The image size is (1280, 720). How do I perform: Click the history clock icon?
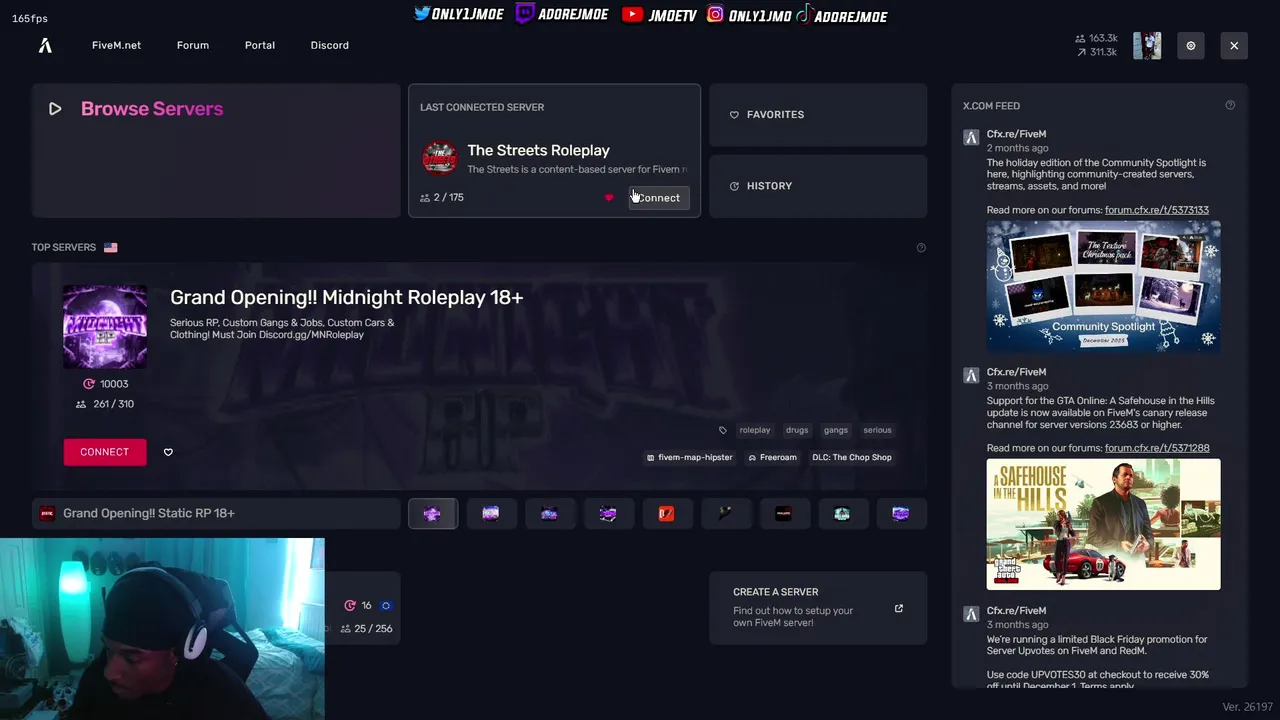(x=734, y=186)
